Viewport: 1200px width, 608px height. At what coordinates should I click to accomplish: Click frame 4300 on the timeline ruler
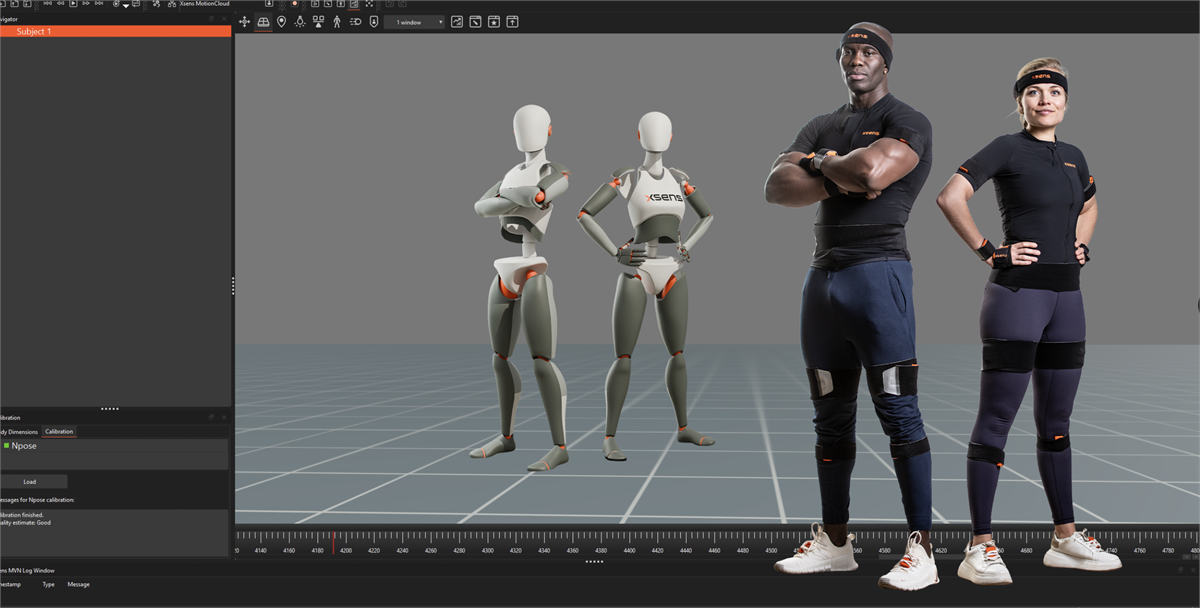coord(487,550)
